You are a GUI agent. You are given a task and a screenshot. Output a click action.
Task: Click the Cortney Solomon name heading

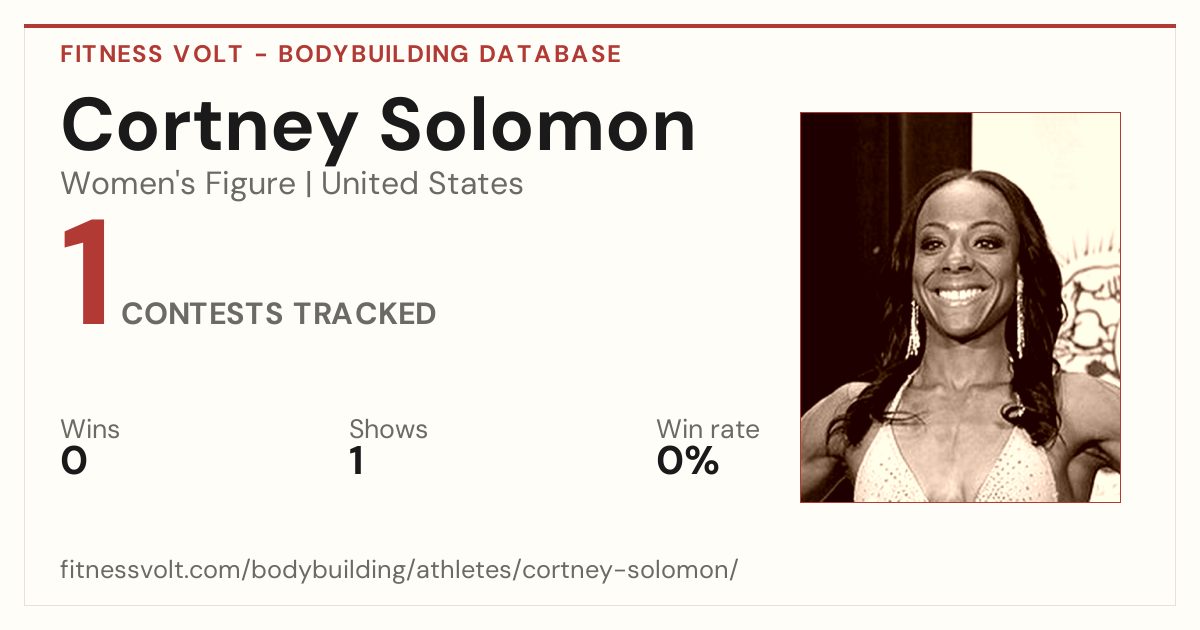pyautogui.click(x=379, y=127)
